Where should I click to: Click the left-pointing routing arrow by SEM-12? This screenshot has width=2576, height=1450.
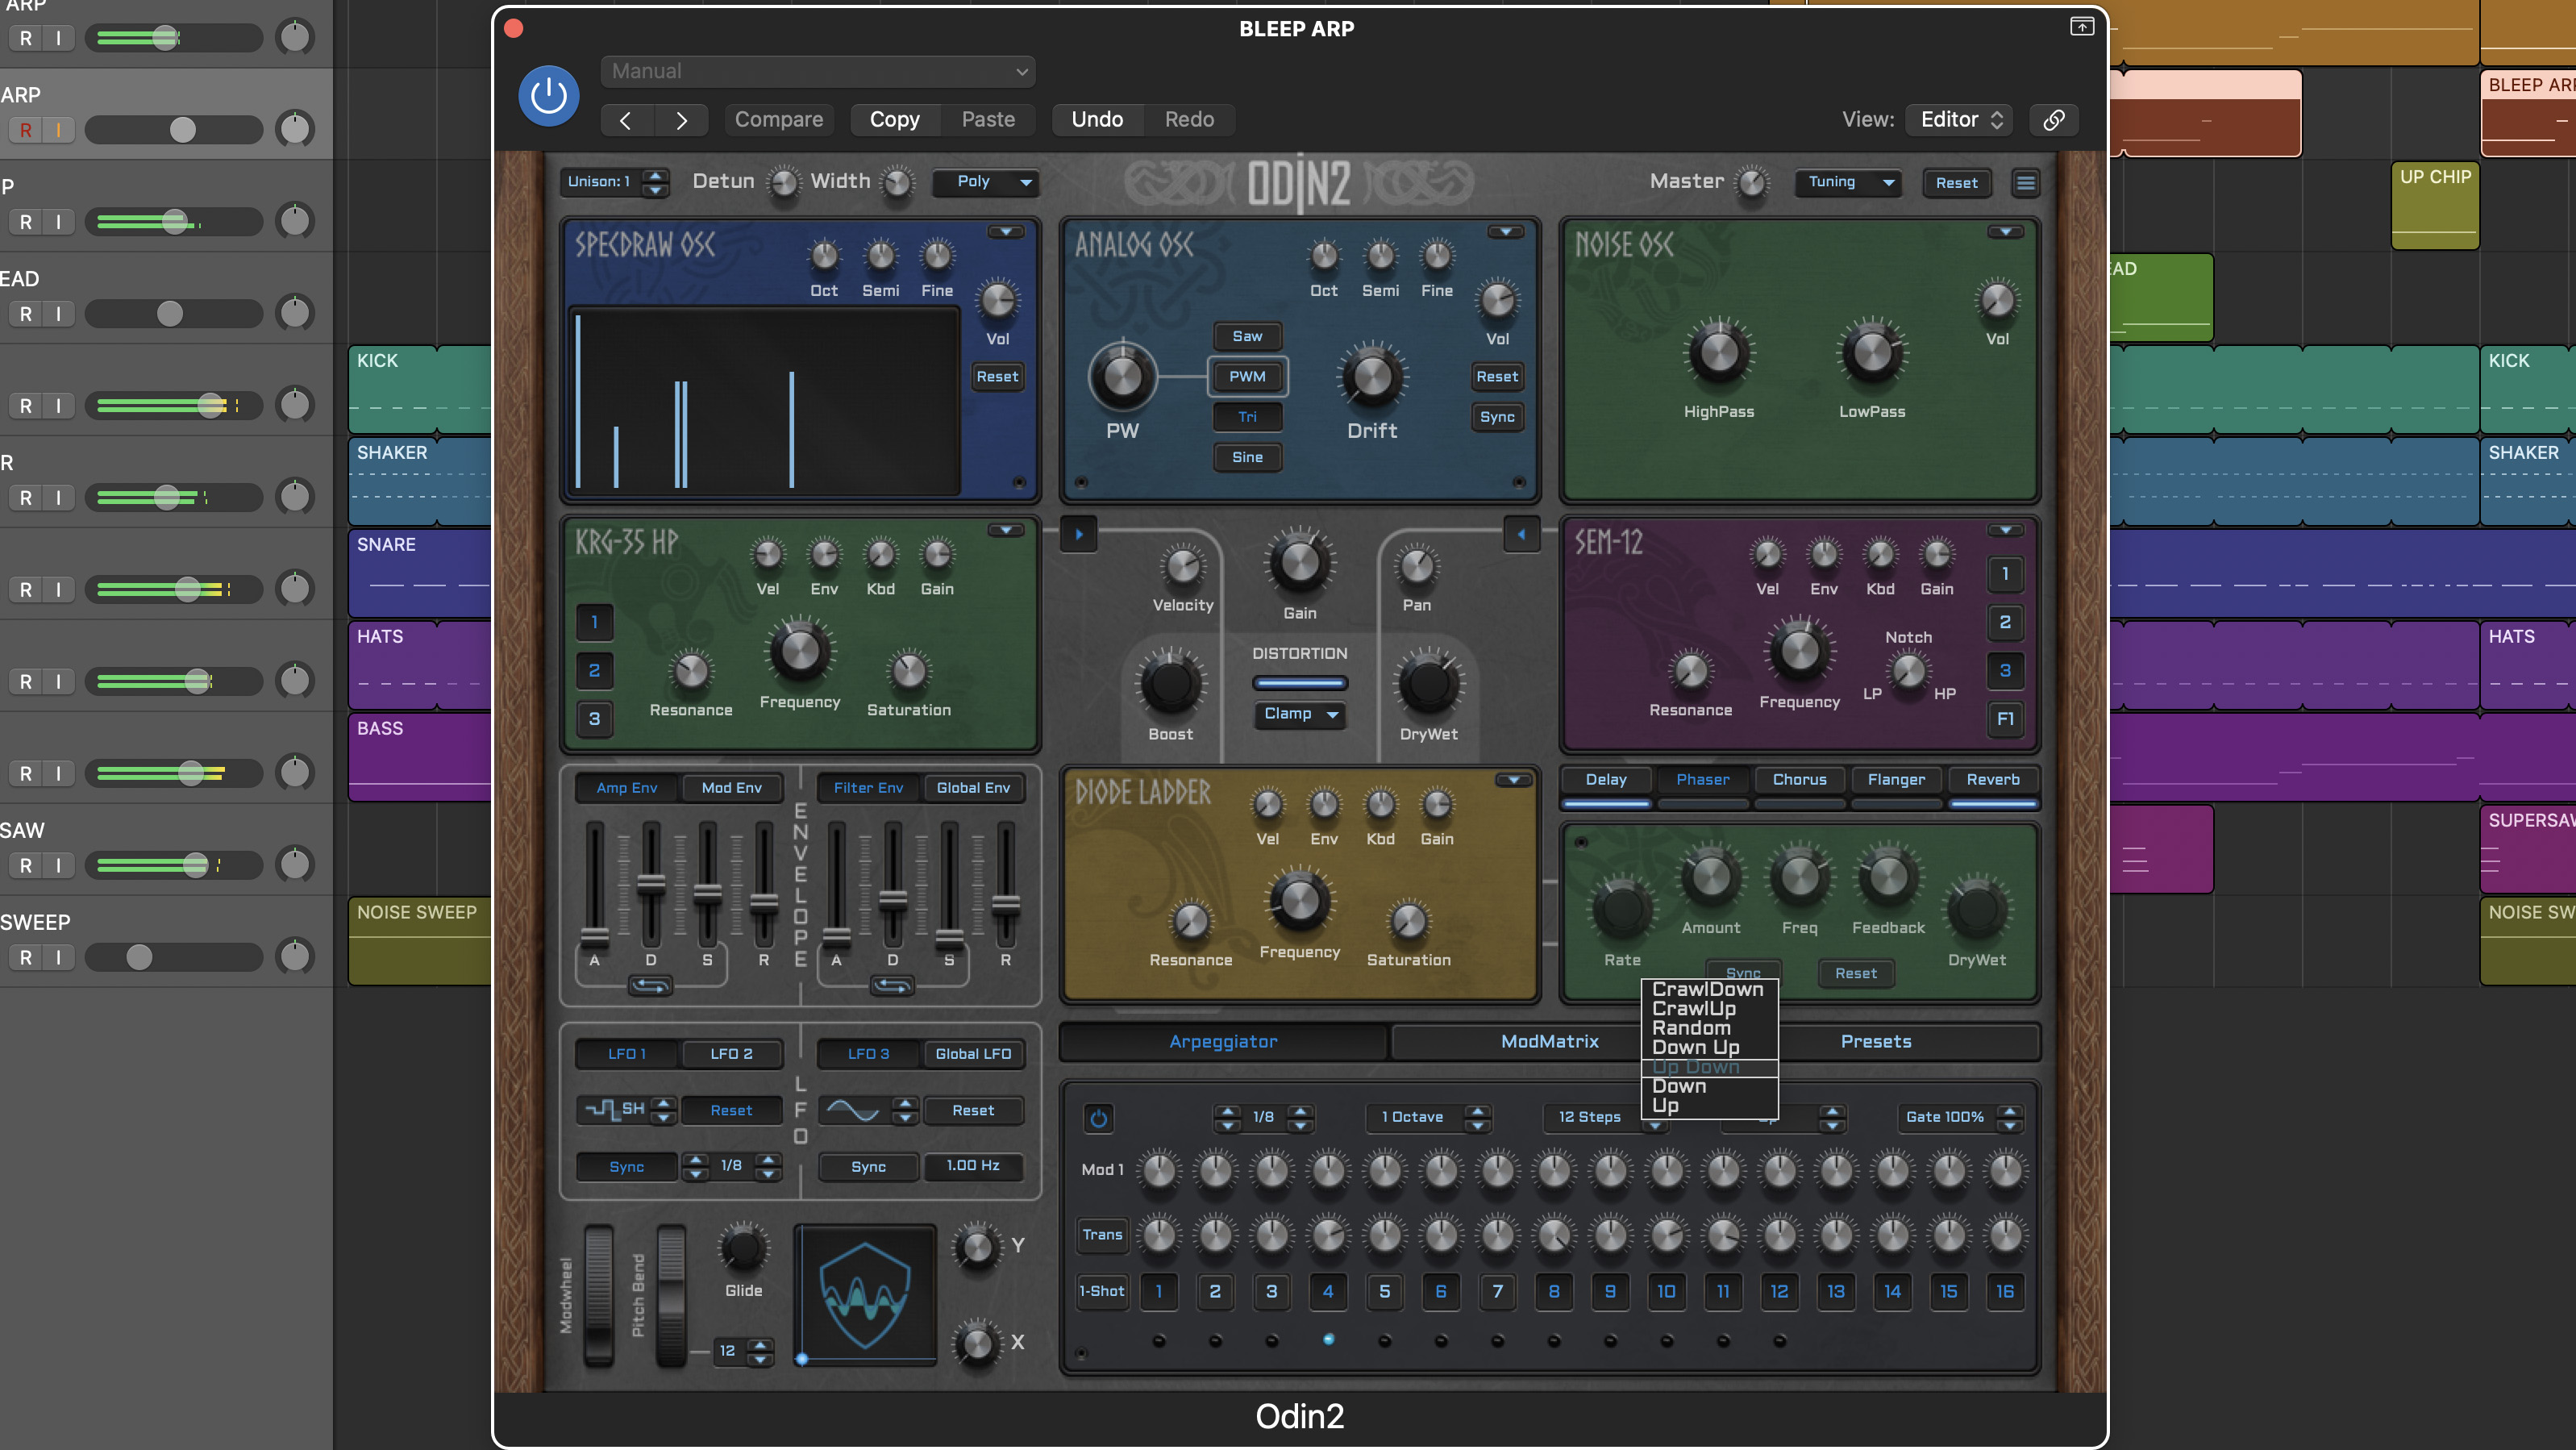[1521, 534]
